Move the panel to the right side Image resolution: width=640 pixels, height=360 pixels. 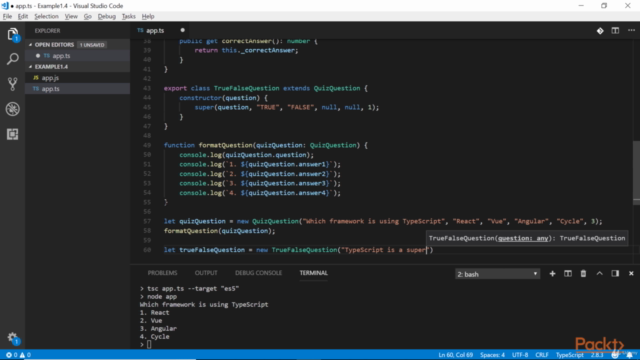point(615,274)
